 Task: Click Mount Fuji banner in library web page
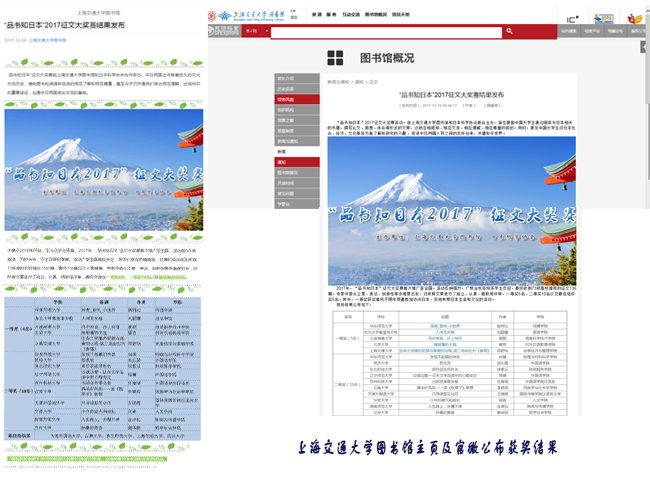[452, 211]
